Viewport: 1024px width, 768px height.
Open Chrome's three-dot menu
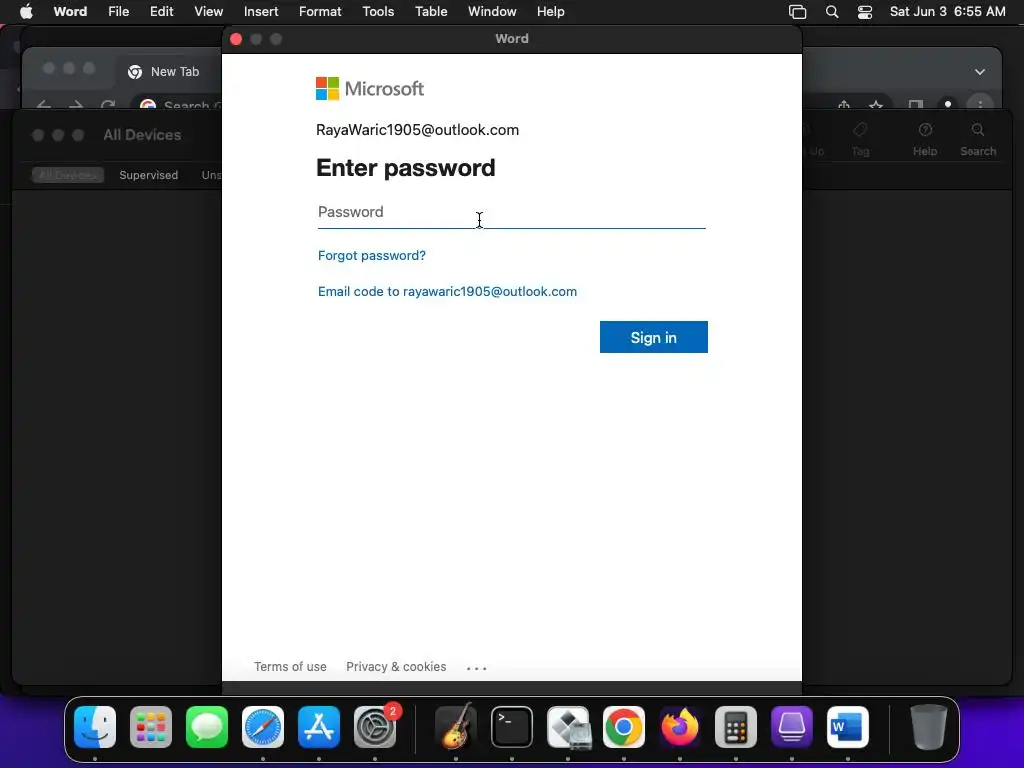(x=980, y=104)
